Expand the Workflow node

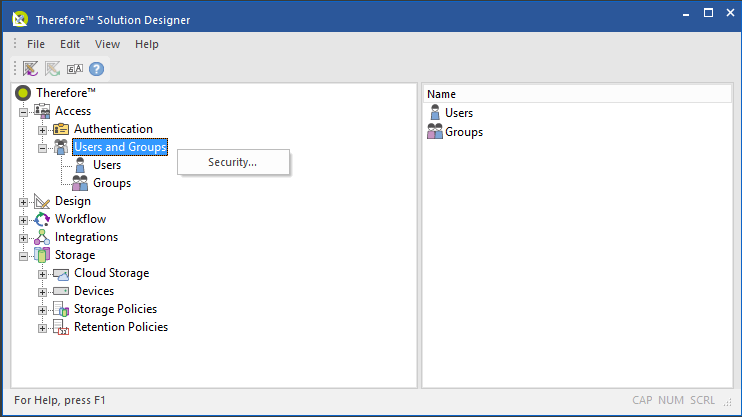click(x=23, y=220)
